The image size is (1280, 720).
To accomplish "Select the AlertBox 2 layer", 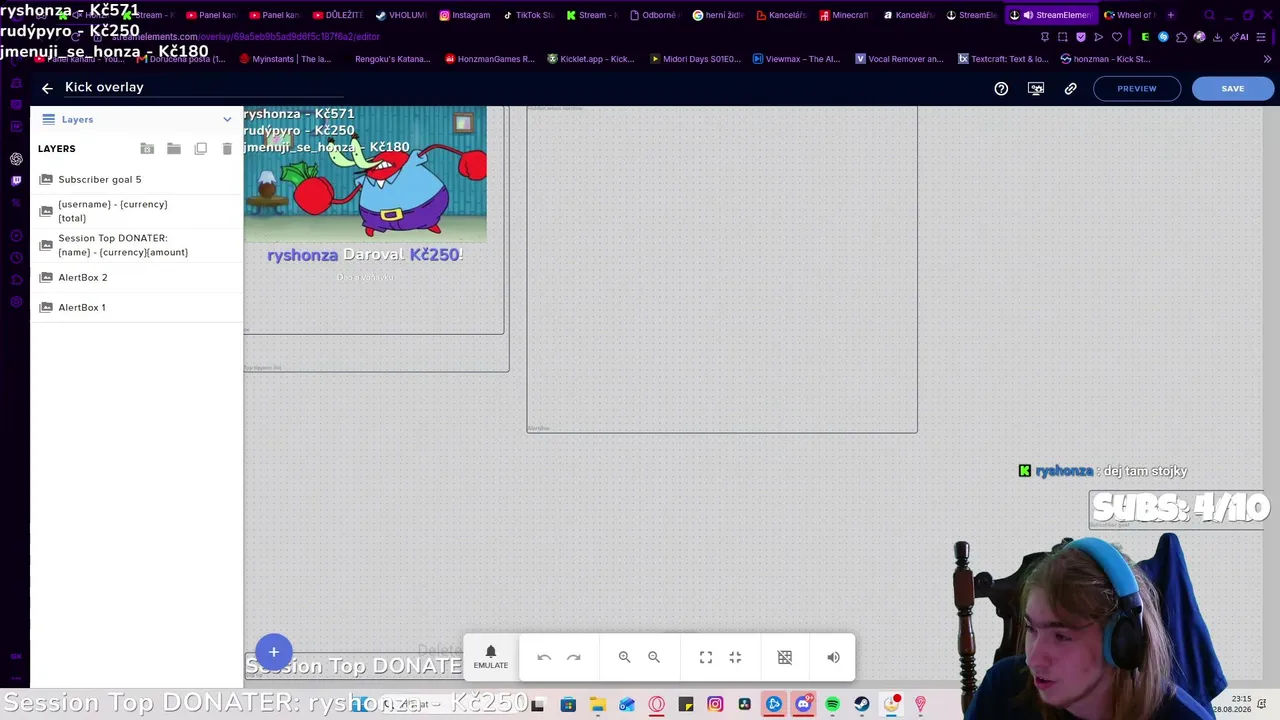I will [x=136, y=277].
